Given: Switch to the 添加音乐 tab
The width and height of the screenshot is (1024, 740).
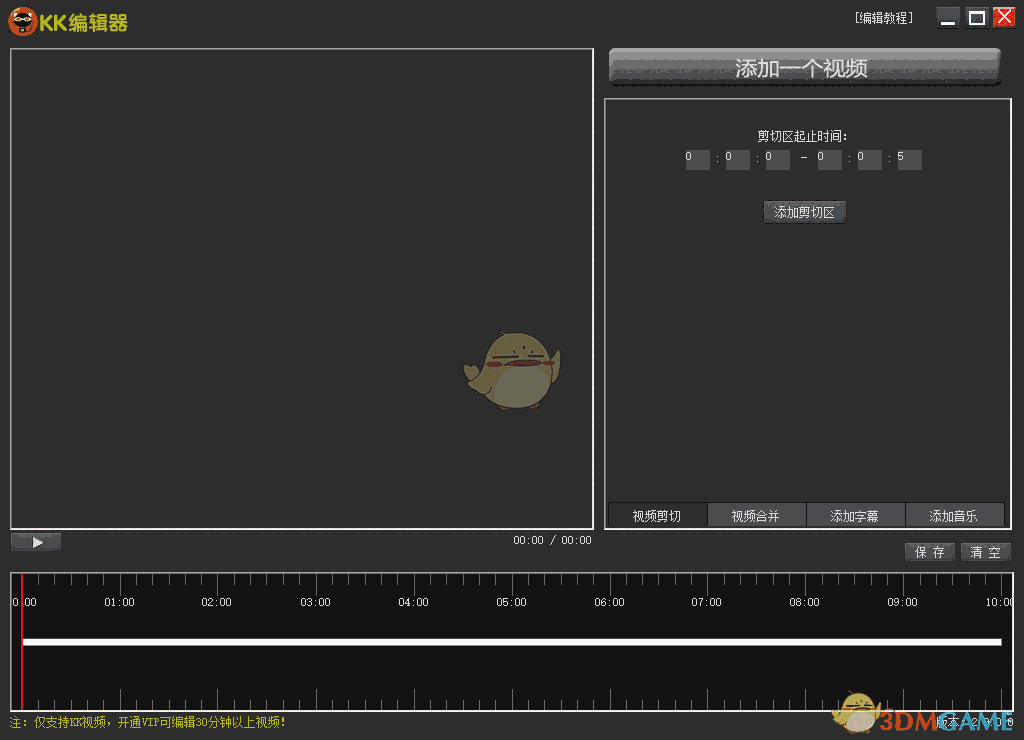Looking at the screenshot, I should pyautogui.click(x=954, y=516).
